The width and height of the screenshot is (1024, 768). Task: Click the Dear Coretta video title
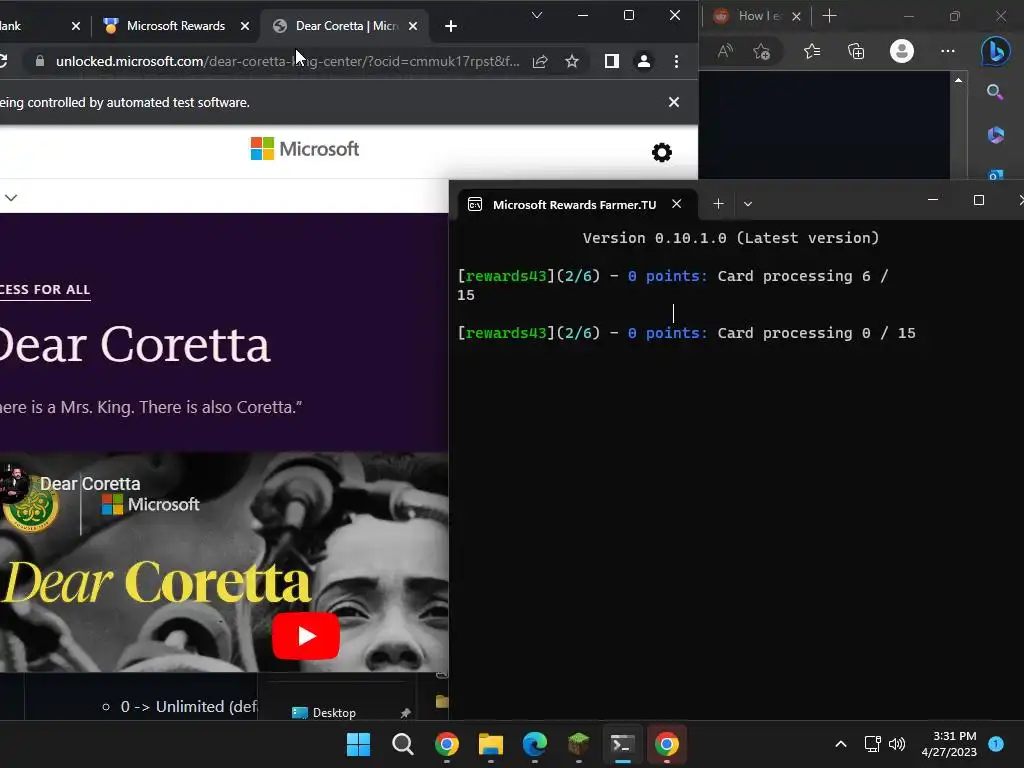[90, 483]
